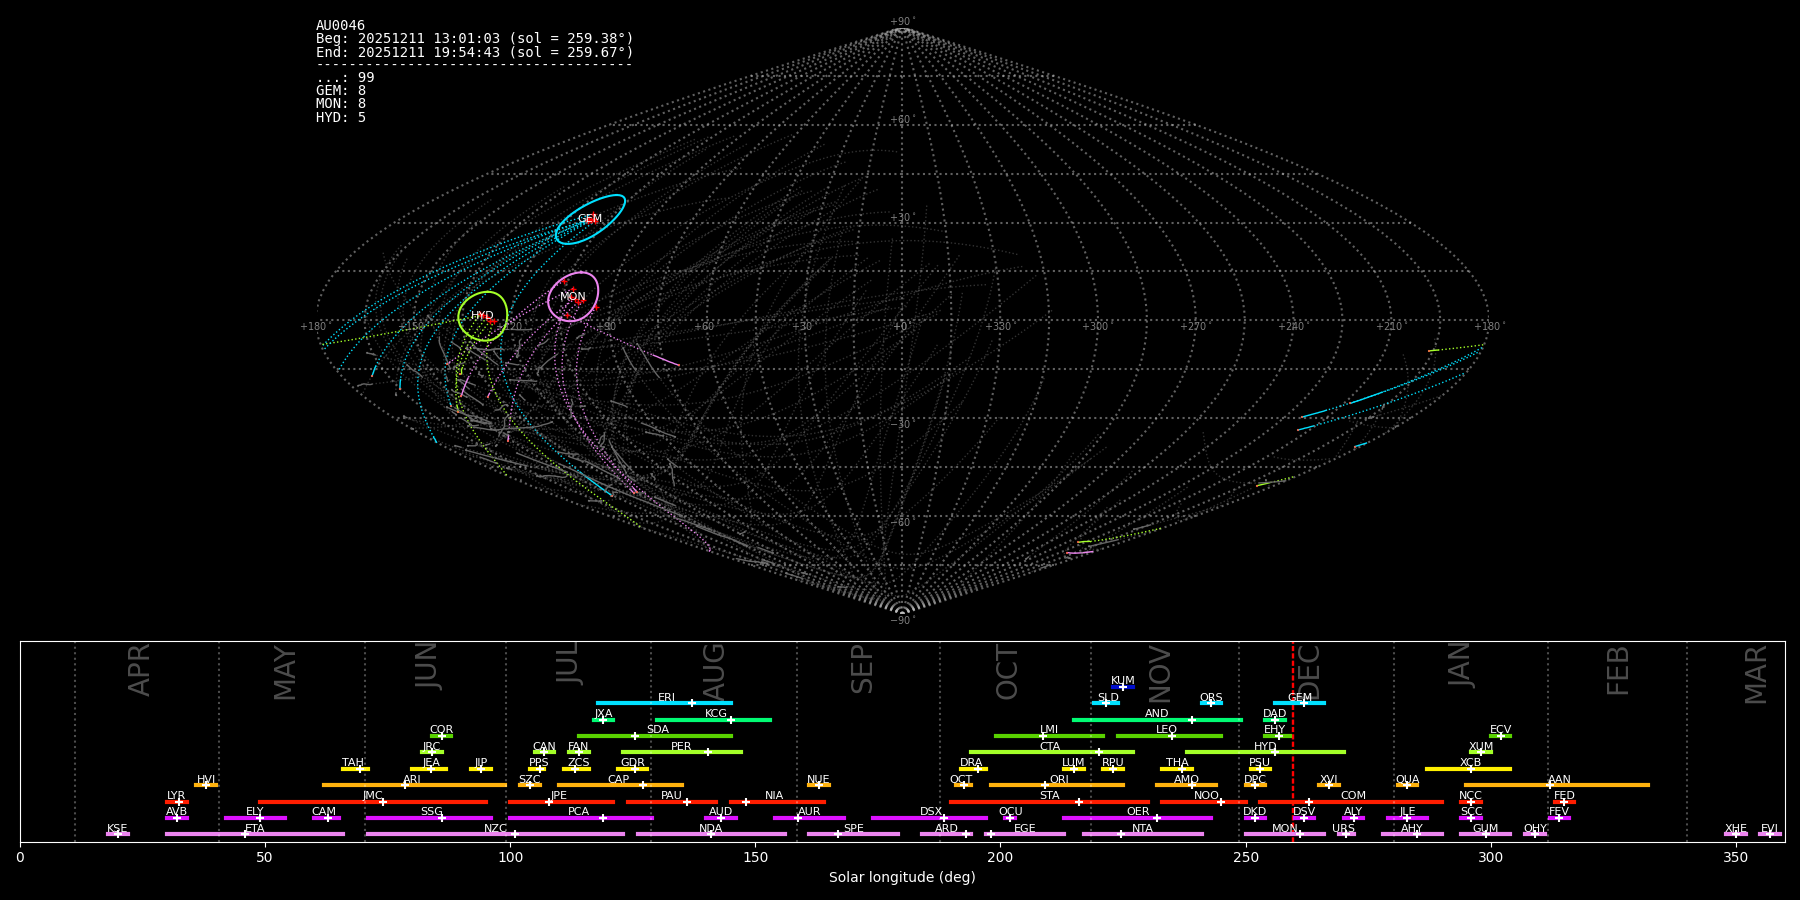Click the PCA shower bar in timeline
The image size is (1800, 900).
(x=580, y=818)
